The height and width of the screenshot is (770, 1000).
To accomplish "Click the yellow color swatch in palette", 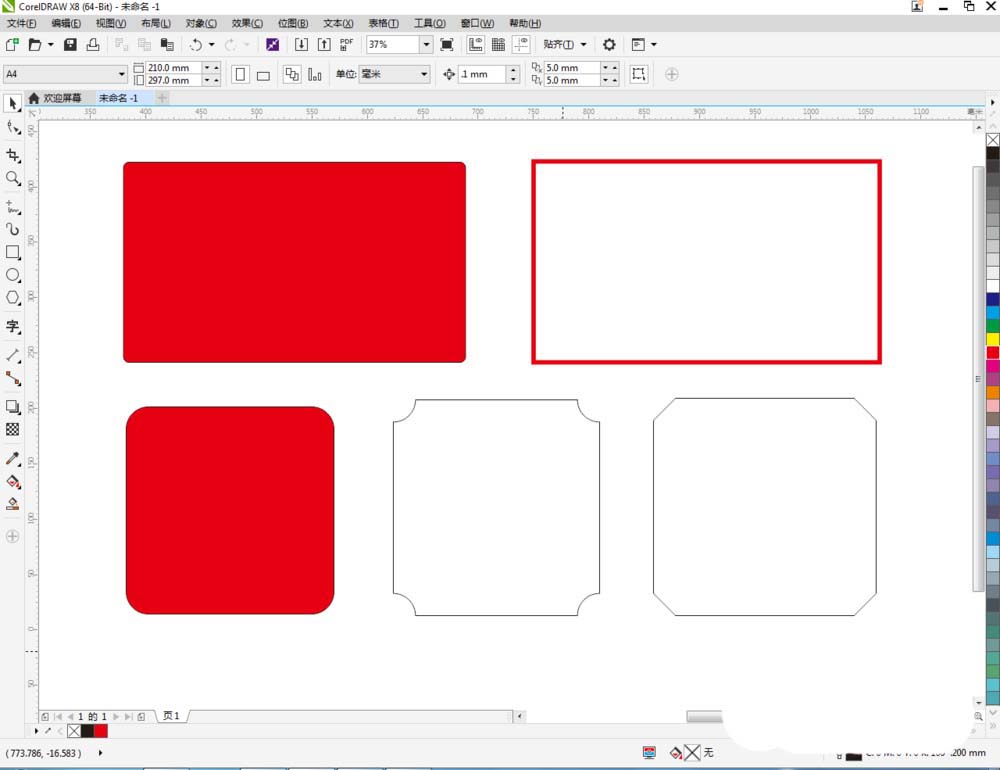I will tap(993, 339).
